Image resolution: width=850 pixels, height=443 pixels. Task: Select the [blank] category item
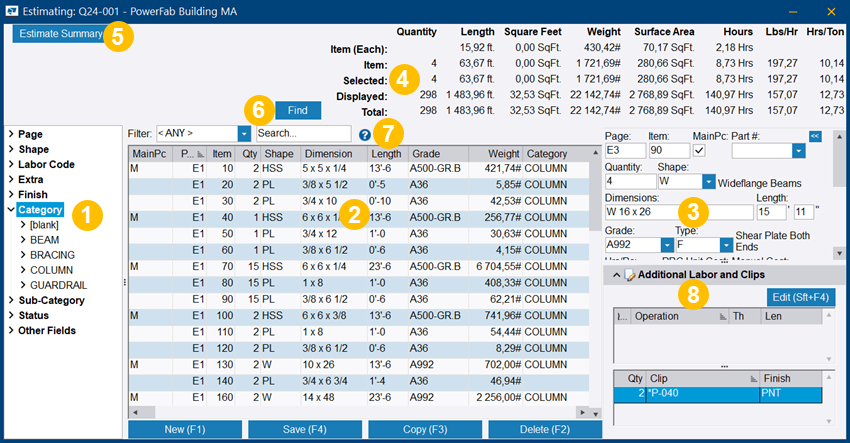point(44,224)
